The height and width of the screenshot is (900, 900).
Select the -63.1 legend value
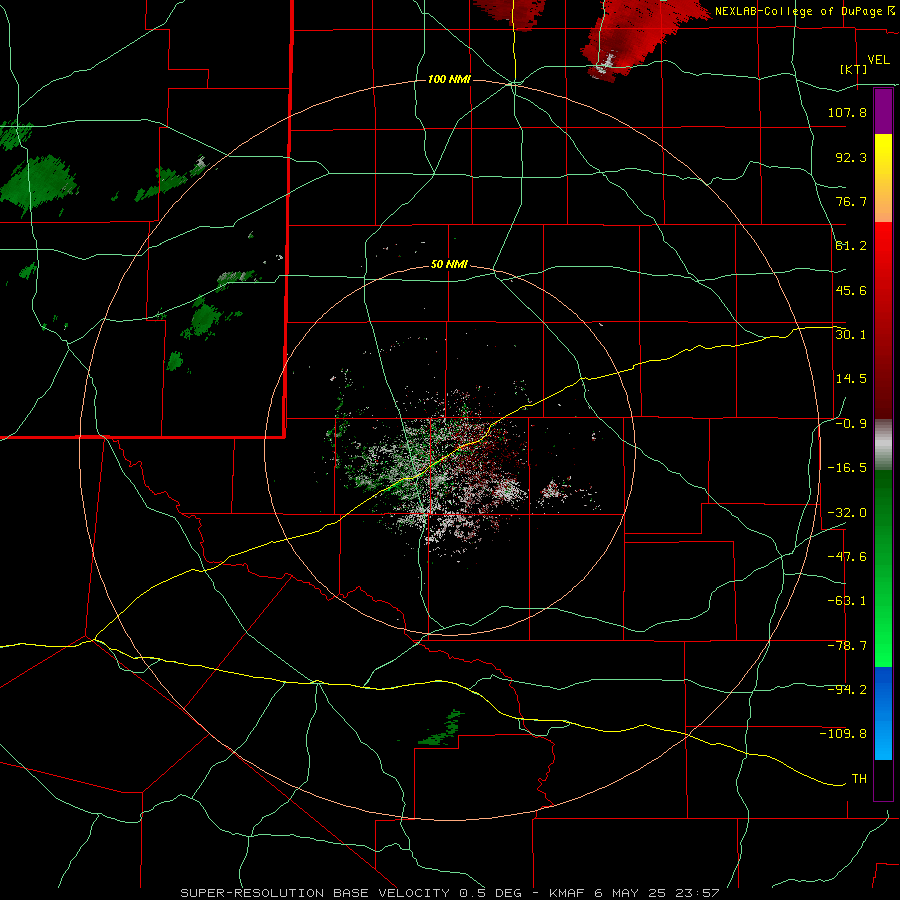click(x=847, y=601)
